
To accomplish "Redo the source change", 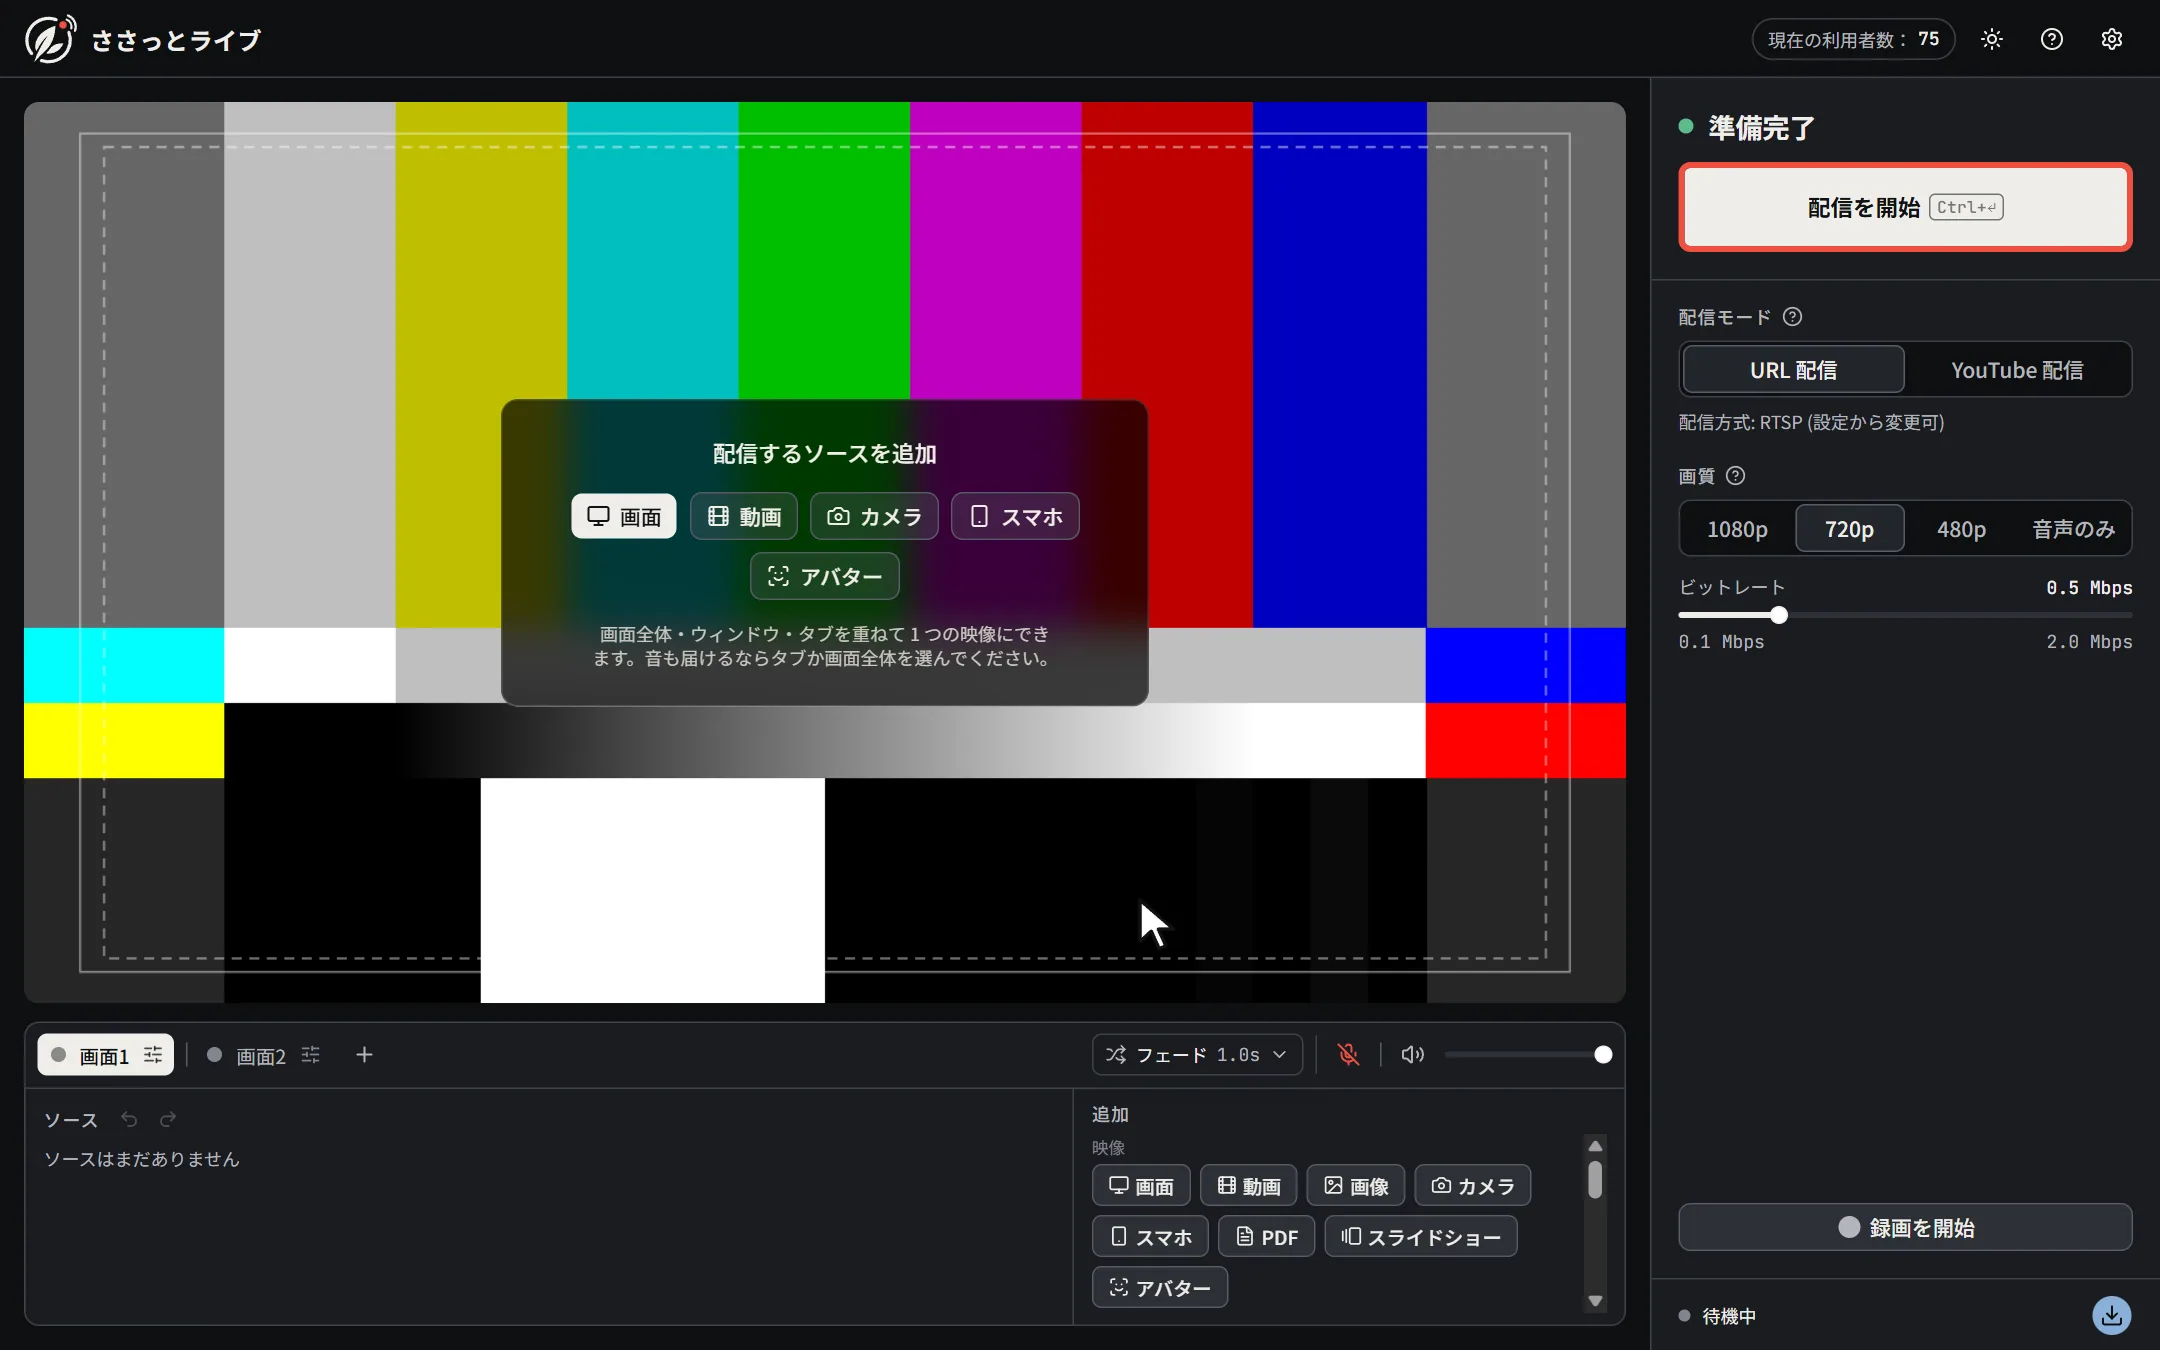I will [168, 1119].
